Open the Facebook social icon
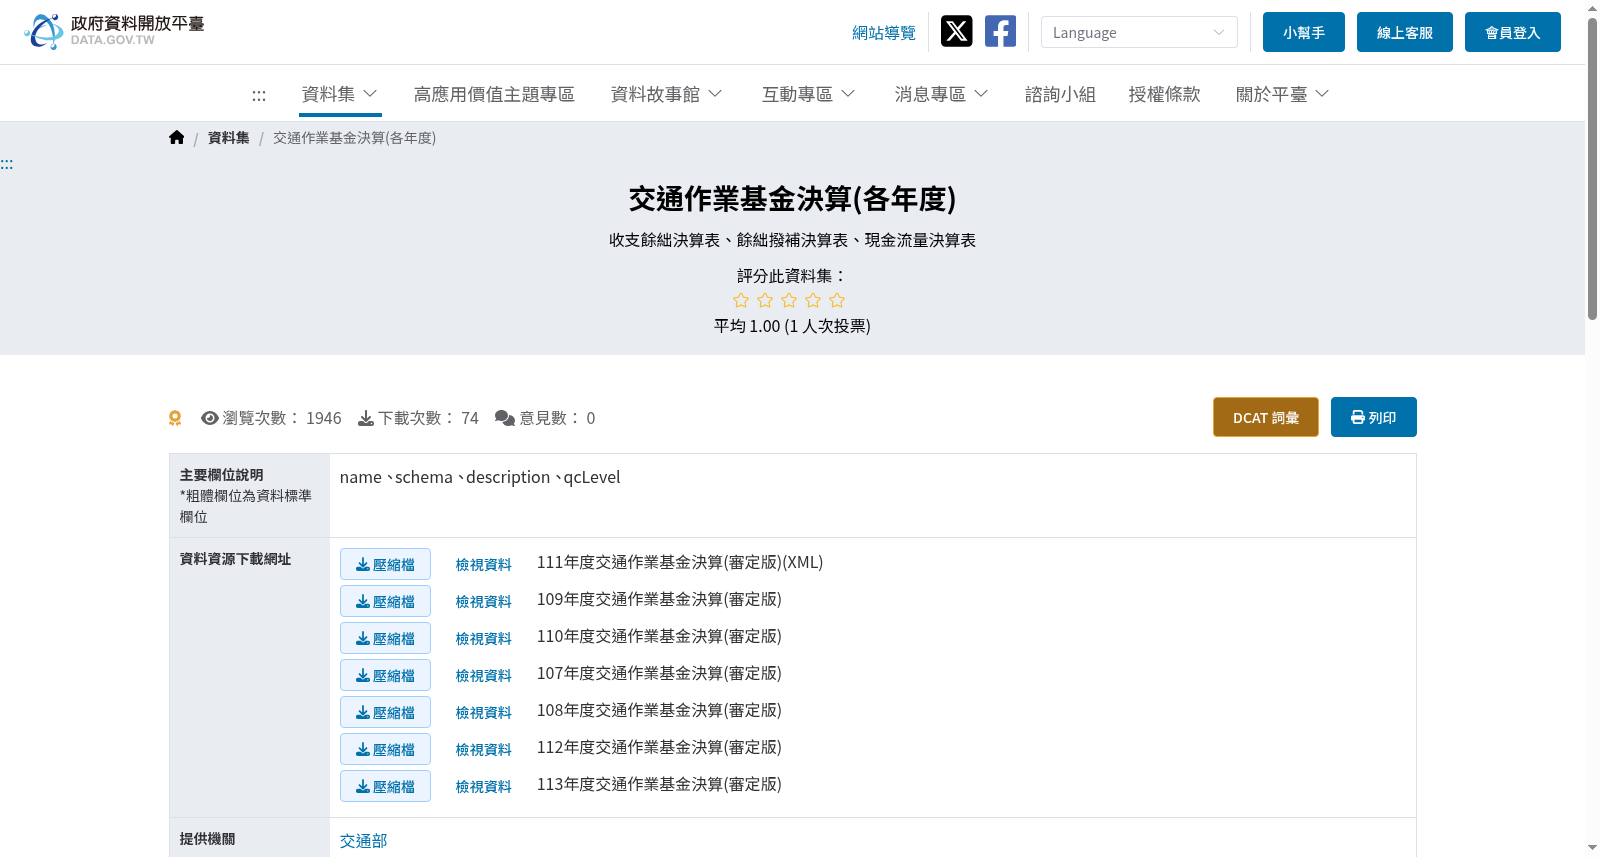Viewport: 1600px width, 857px height. click(x=1000, y=31)
